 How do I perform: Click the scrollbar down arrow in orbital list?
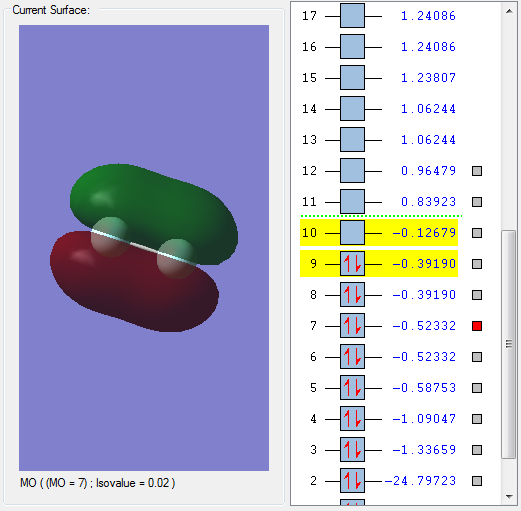coord(509,497)
